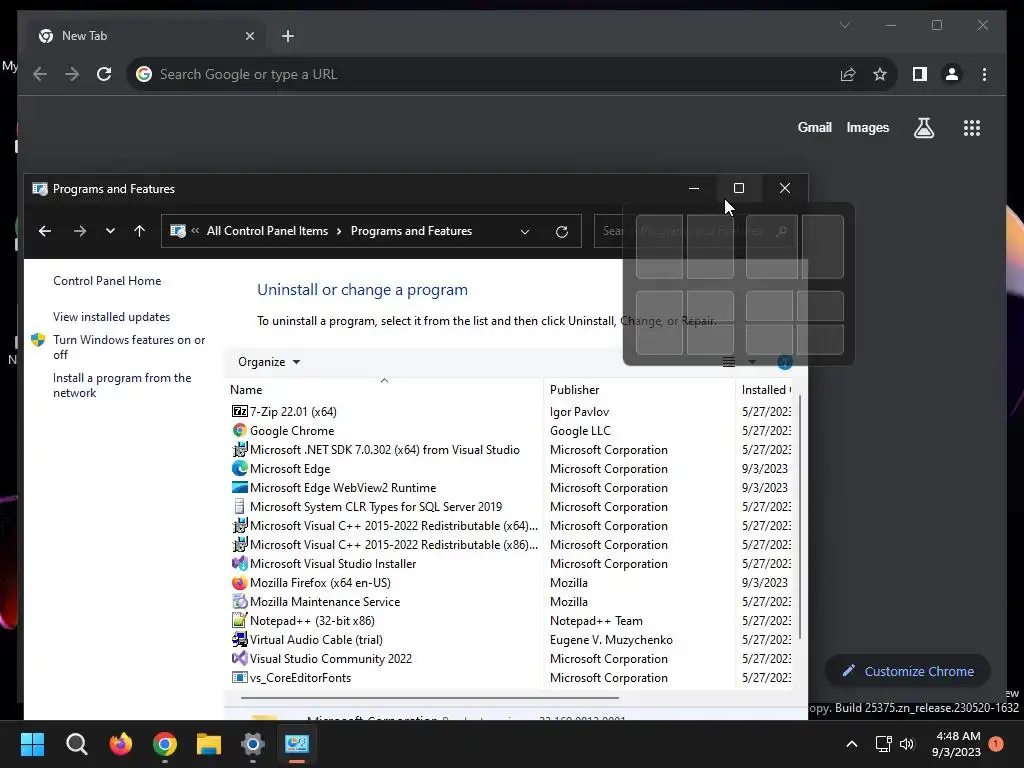Screen dimensions: 1024x768
Task: Sort by Installed On column header
Action: tap(765, 390)
